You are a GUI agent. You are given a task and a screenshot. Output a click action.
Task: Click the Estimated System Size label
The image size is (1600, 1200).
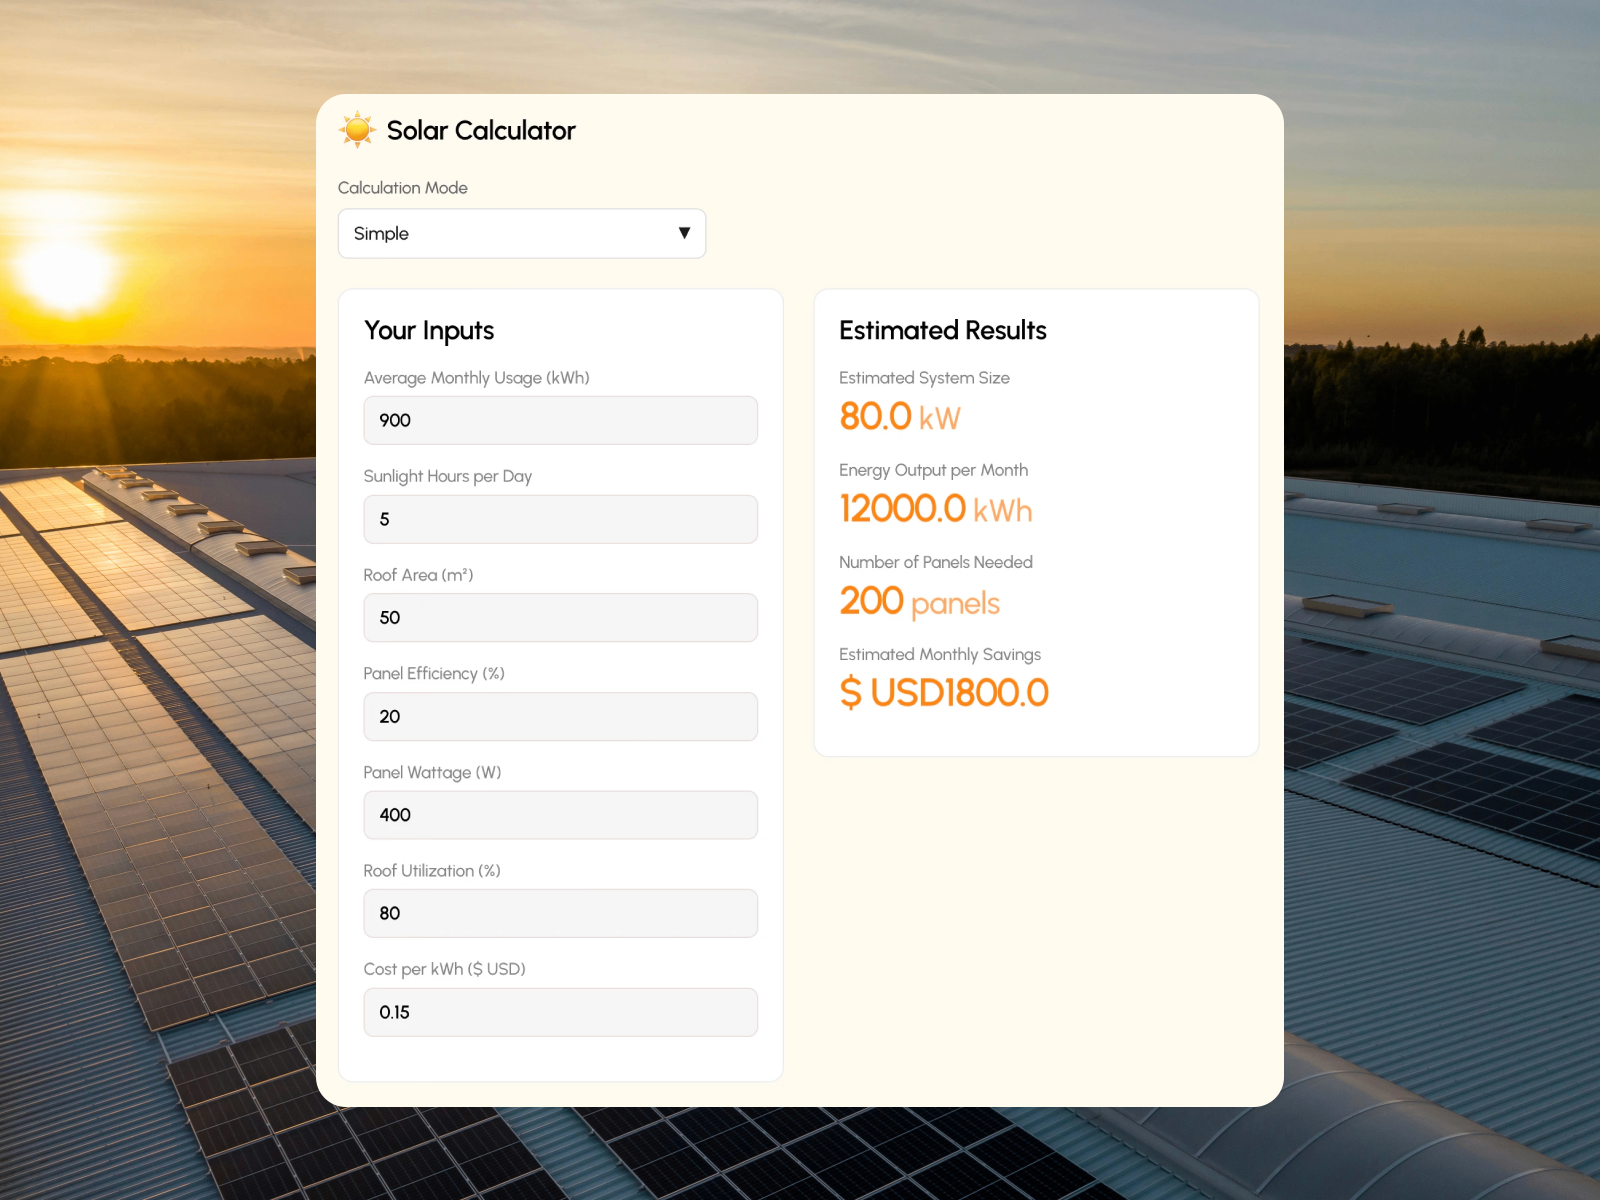(924, 378)
